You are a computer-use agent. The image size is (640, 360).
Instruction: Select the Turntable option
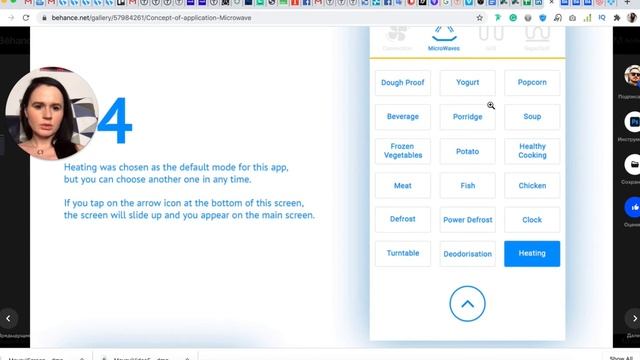click(x=403, y=253)
